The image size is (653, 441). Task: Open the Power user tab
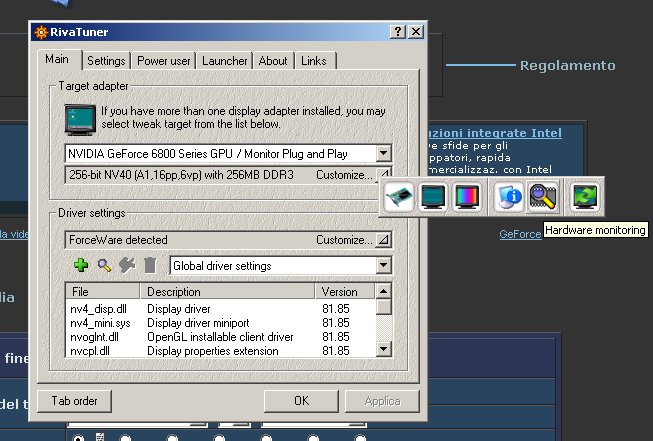164,61
